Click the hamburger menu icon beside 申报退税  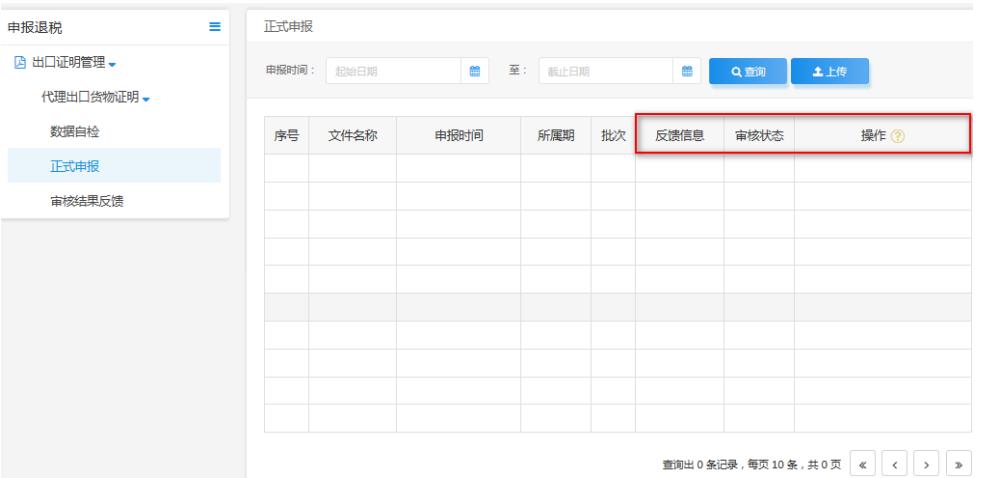tap(214, 25)
